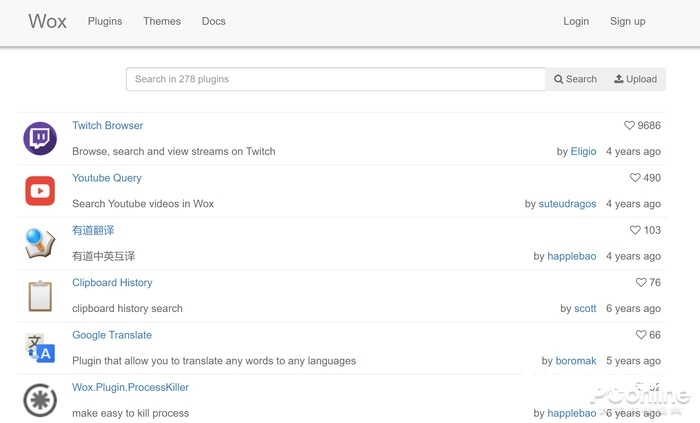Screen dimensions: 700x423
Task: Click the Youtube Query red play icon
Action: point(40,190)
